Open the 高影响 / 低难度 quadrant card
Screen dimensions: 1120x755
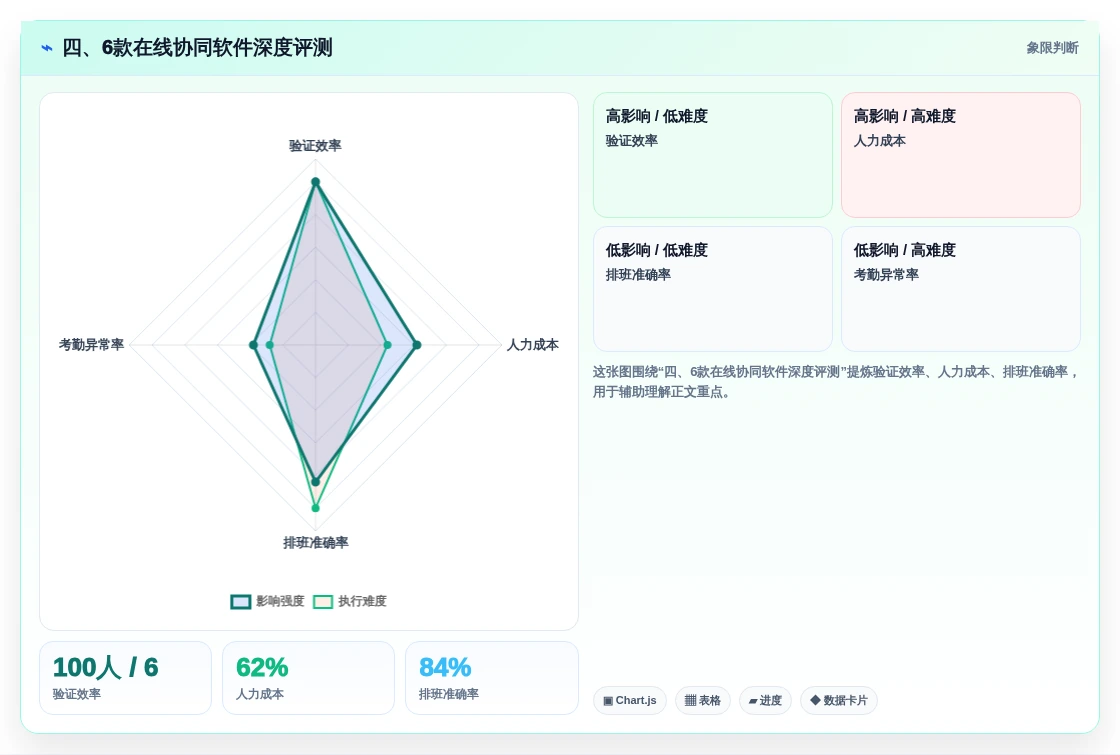click(713, 155)
